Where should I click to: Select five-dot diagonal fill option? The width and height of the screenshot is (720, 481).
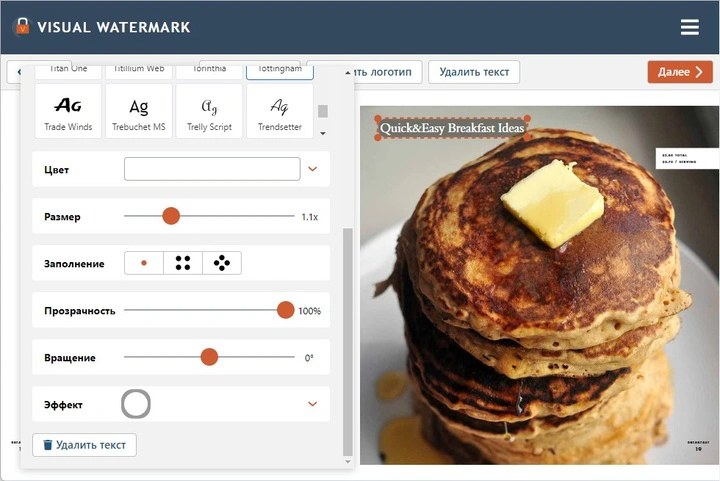point(222,263)
